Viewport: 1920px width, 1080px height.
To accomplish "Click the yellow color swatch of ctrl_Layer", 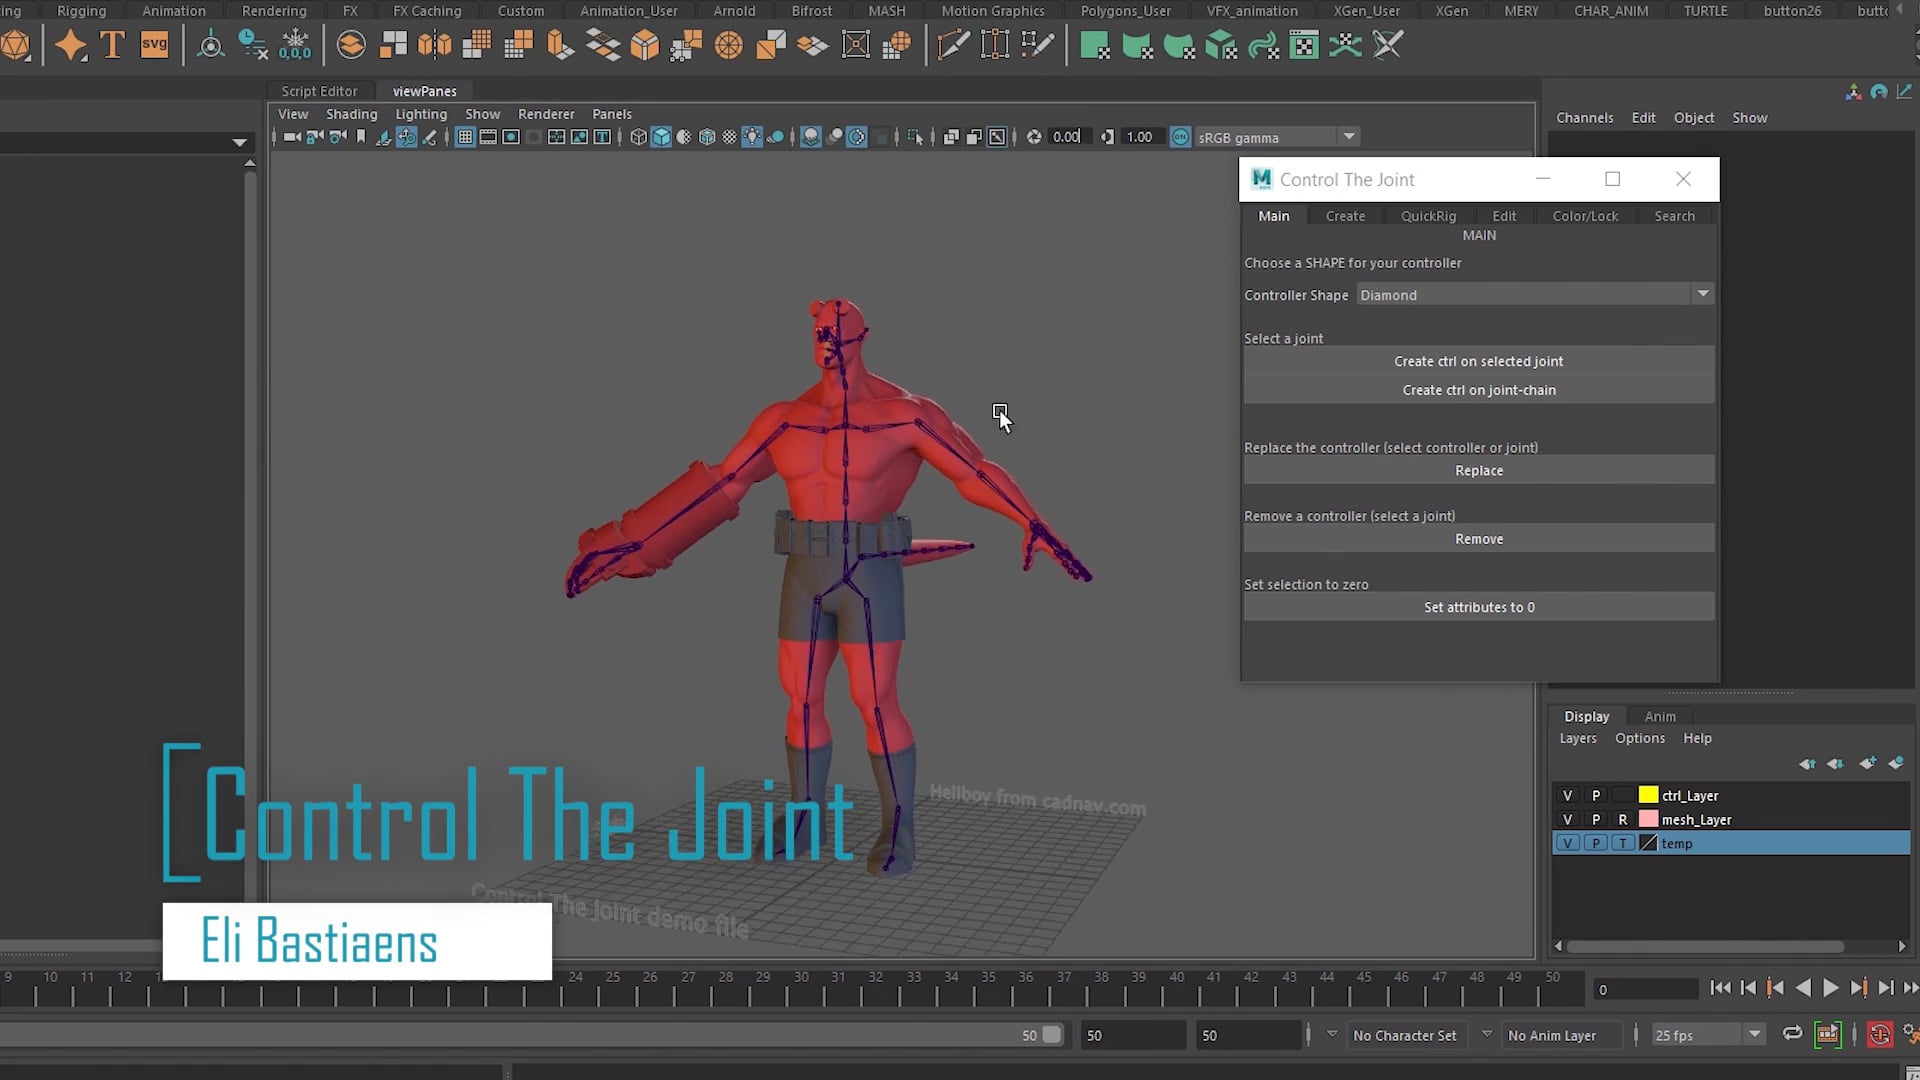I will click(x=1648, y=795).
